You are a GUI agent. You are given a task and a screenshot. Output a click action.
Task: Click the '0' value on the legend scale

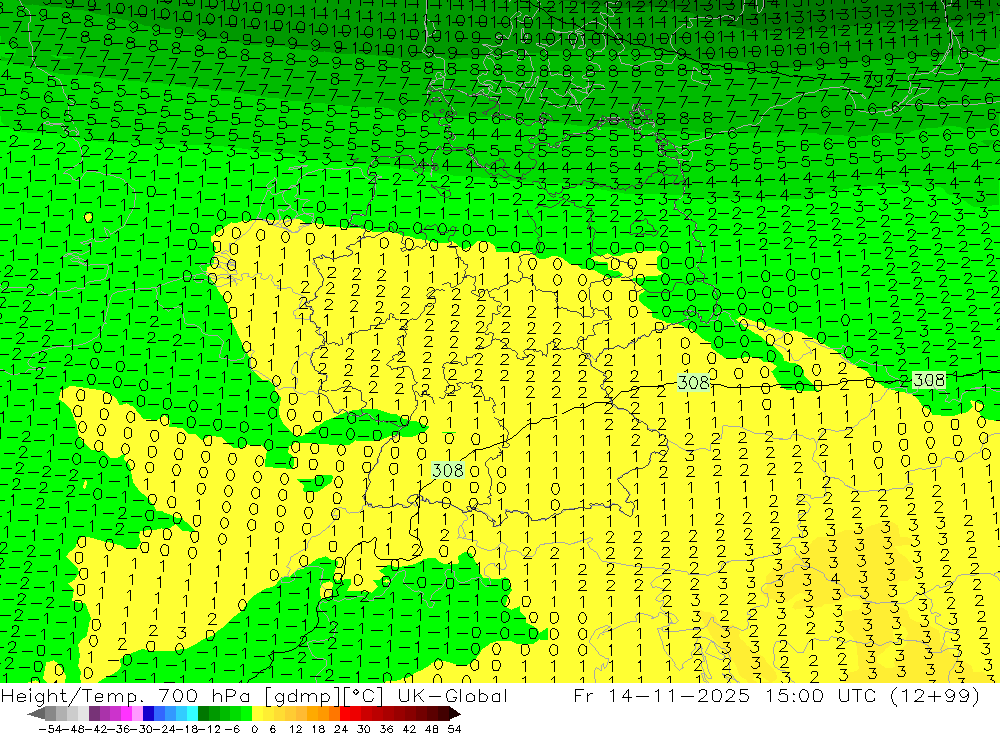pyautogui.click(x=254, y=729)
